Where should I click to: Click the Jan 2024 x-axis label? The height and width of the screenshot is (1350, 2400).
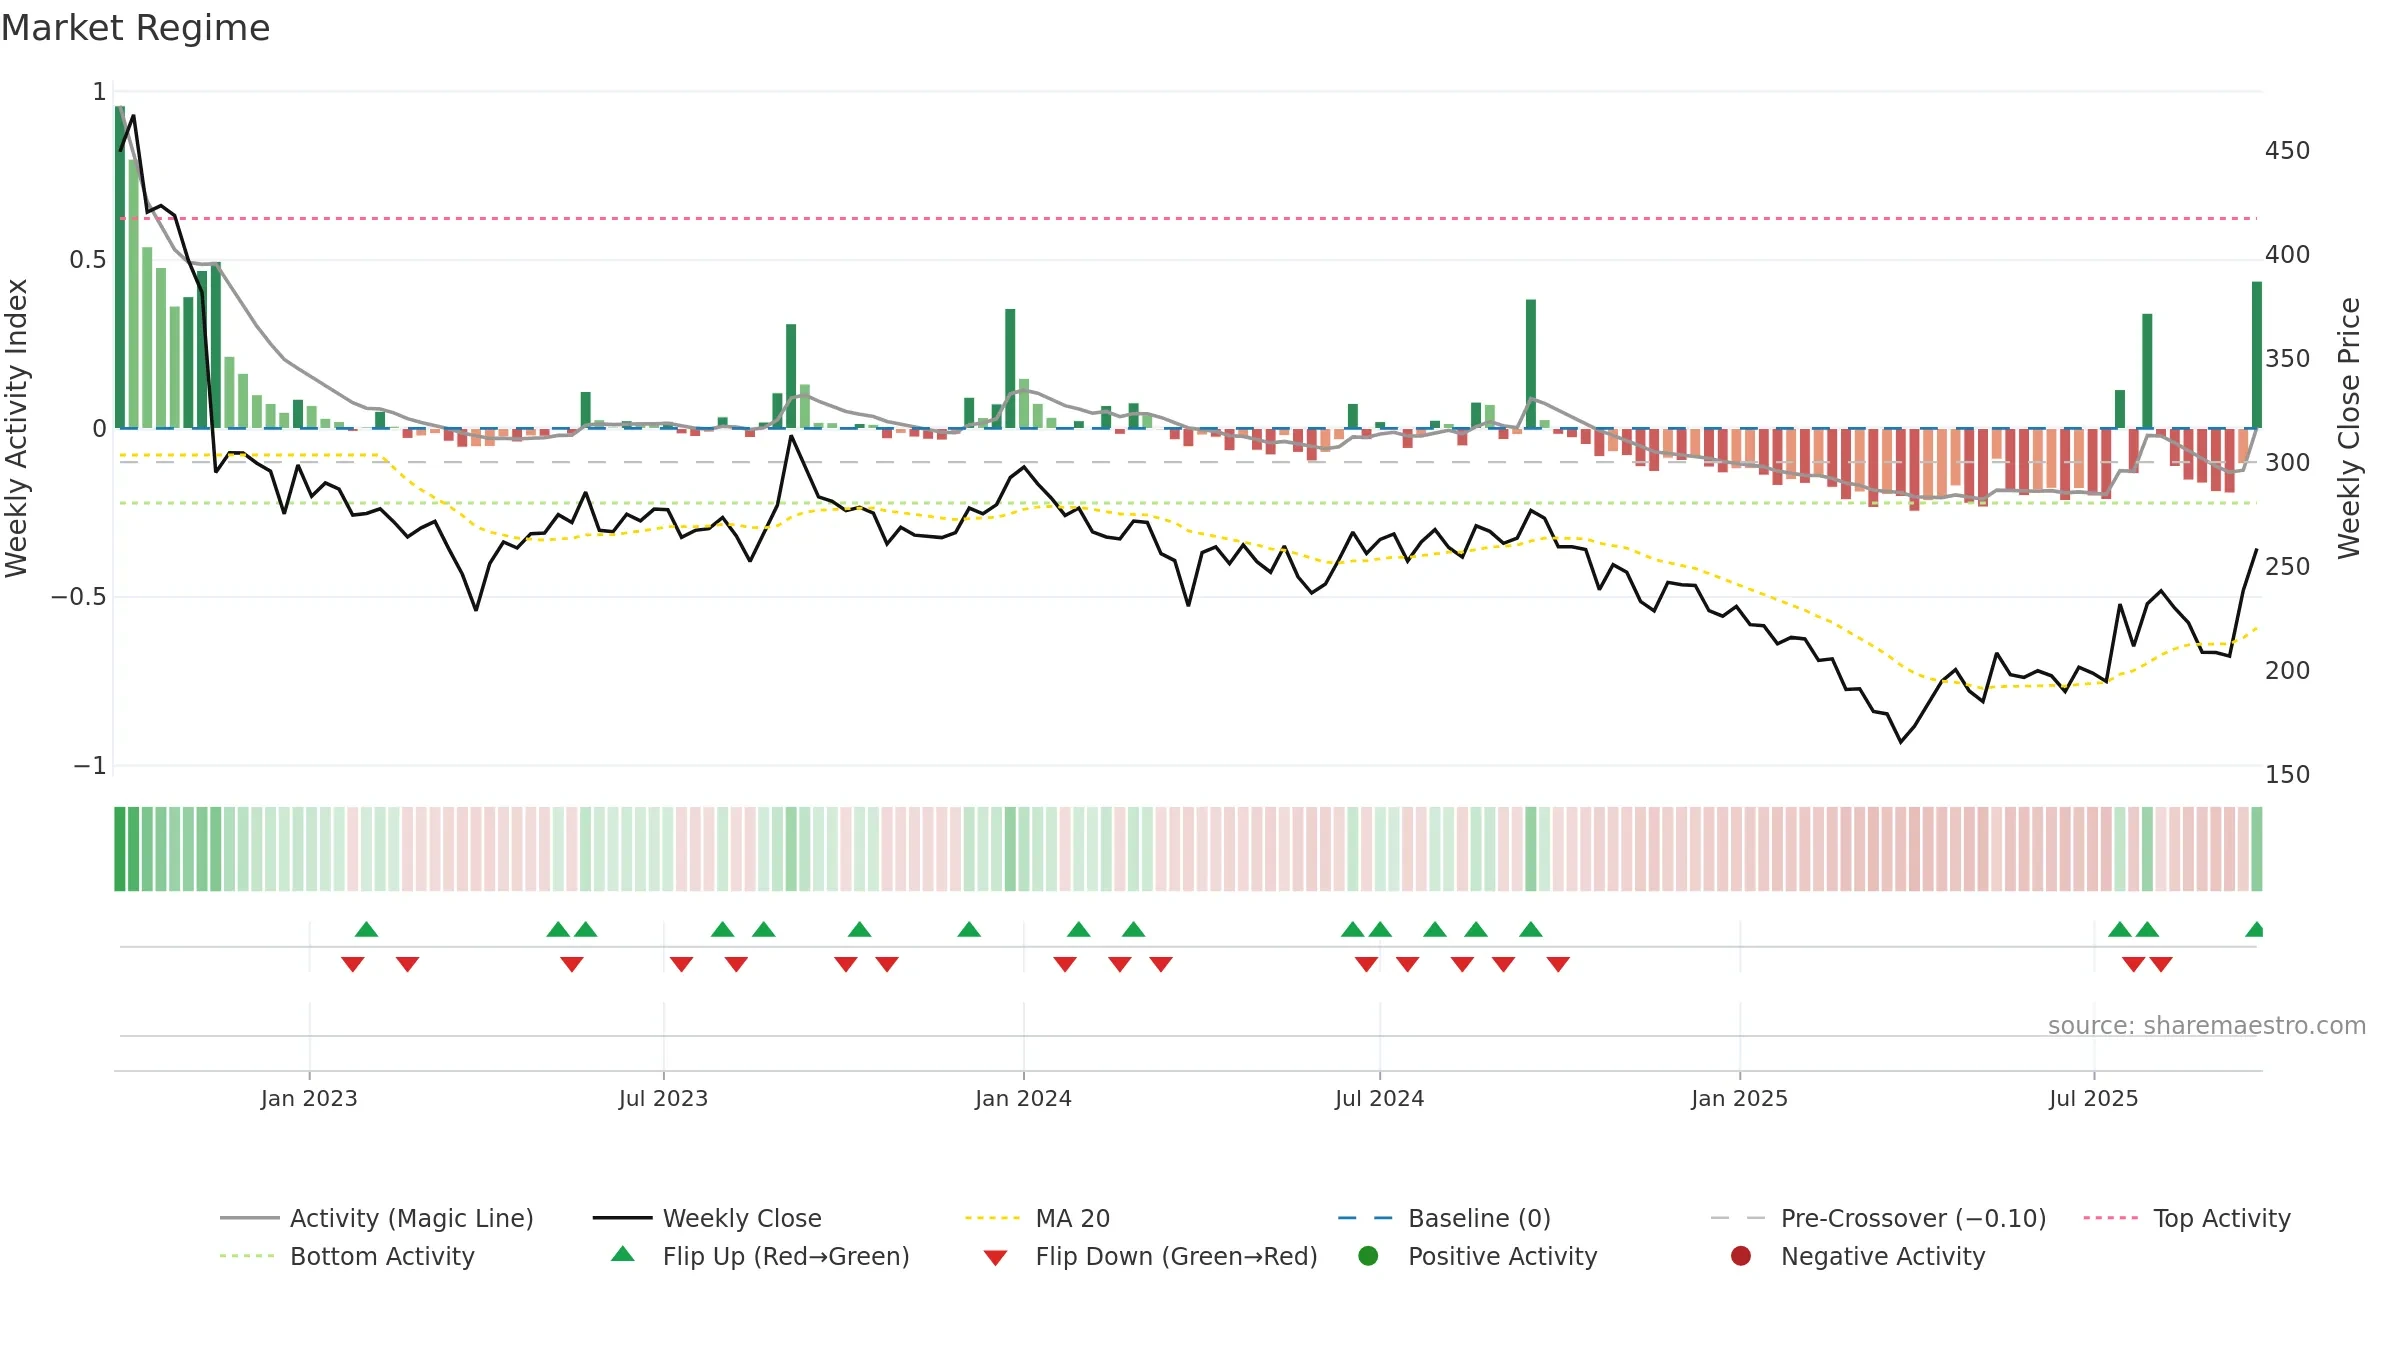1023,1098
